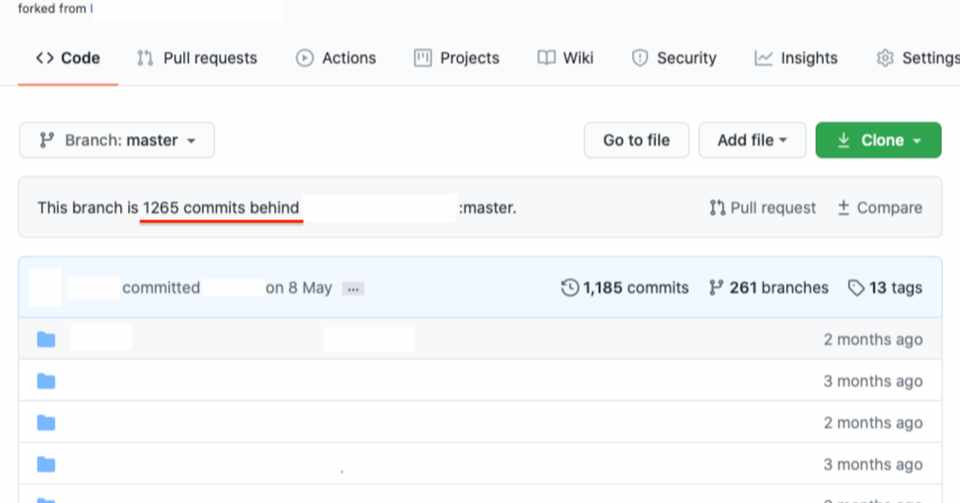
Task: Click the Pull request link in the branch banner
Action: (762, 208)
